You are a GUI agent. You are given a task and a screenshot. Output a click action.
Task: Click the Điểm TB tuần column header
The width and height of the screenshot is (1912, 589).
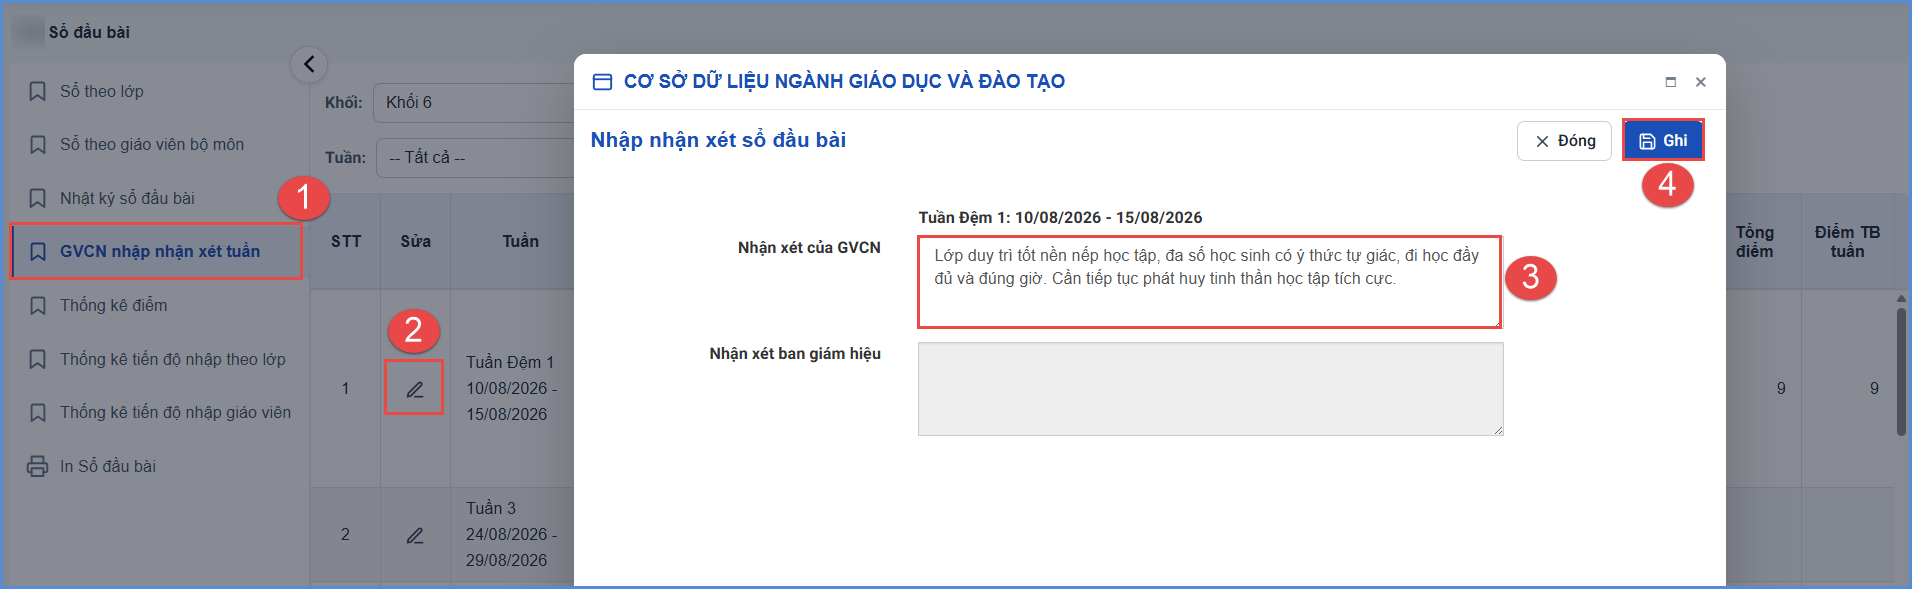tap(1847, 241)
